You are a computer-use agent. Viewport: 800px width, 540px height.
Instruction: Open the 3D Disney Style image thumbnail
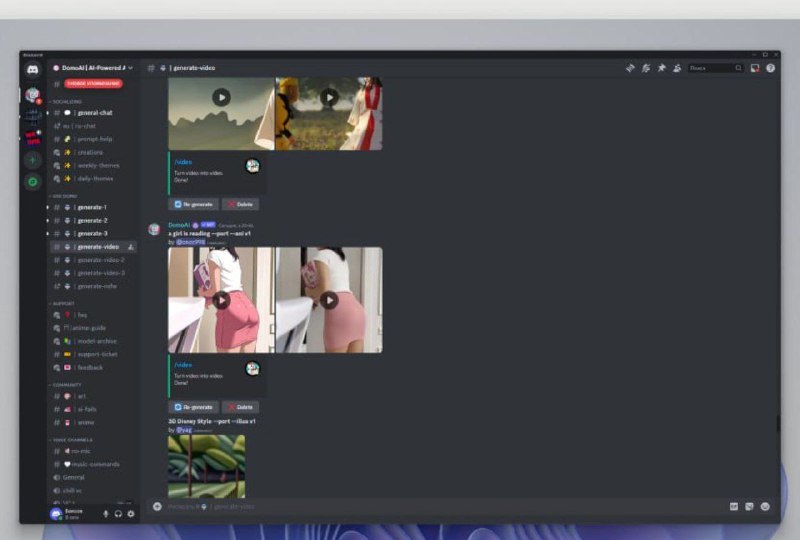(x=207, y=467)
